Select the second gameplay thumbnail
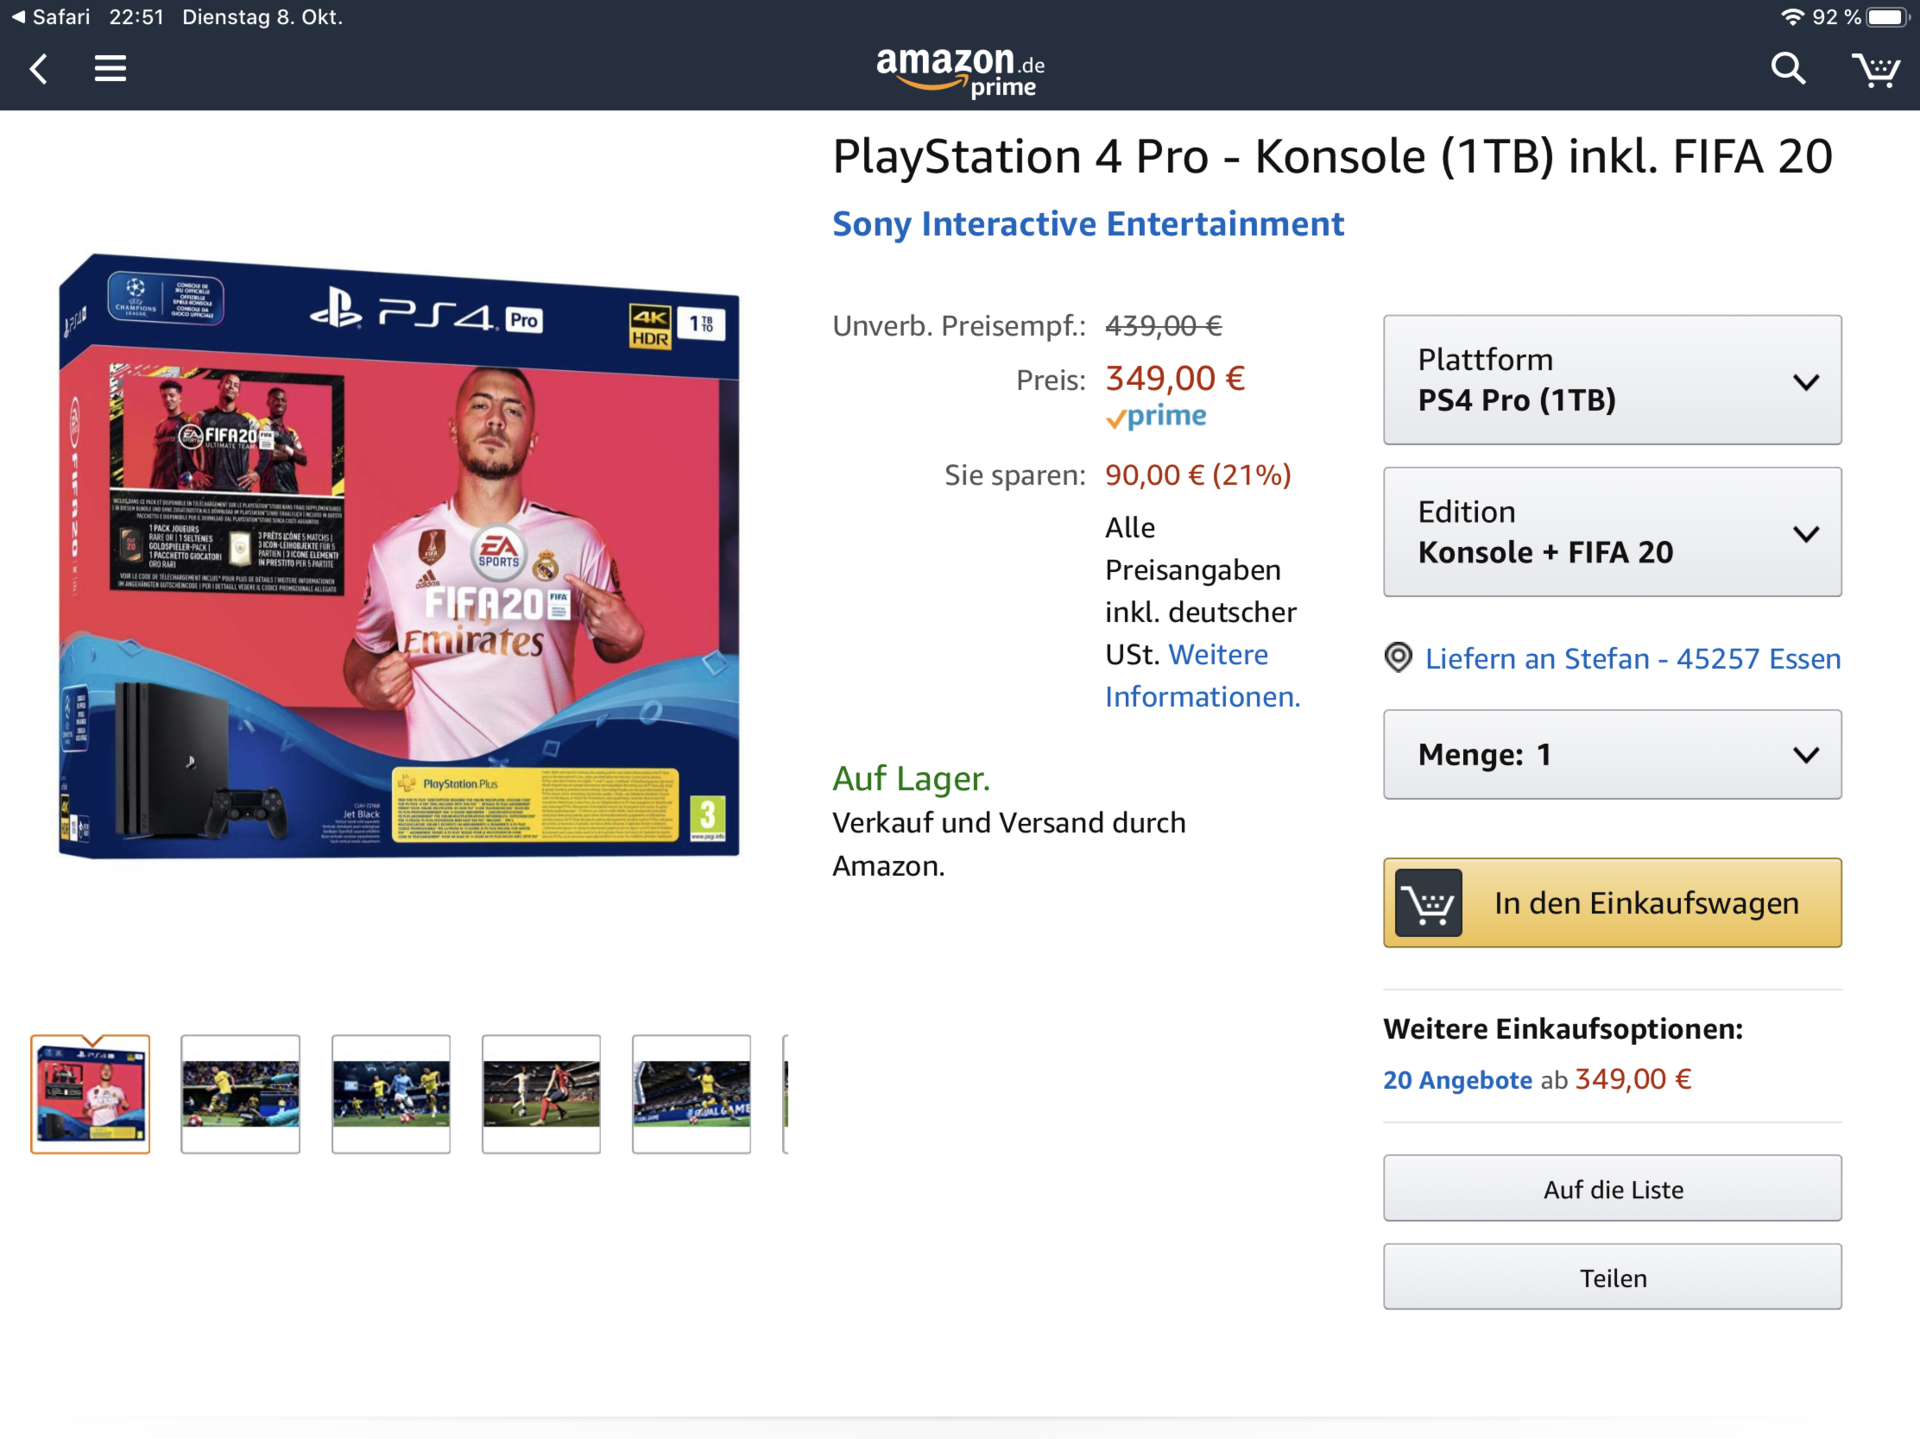Screen dimensions: 1920x1439 point(391,1094)
